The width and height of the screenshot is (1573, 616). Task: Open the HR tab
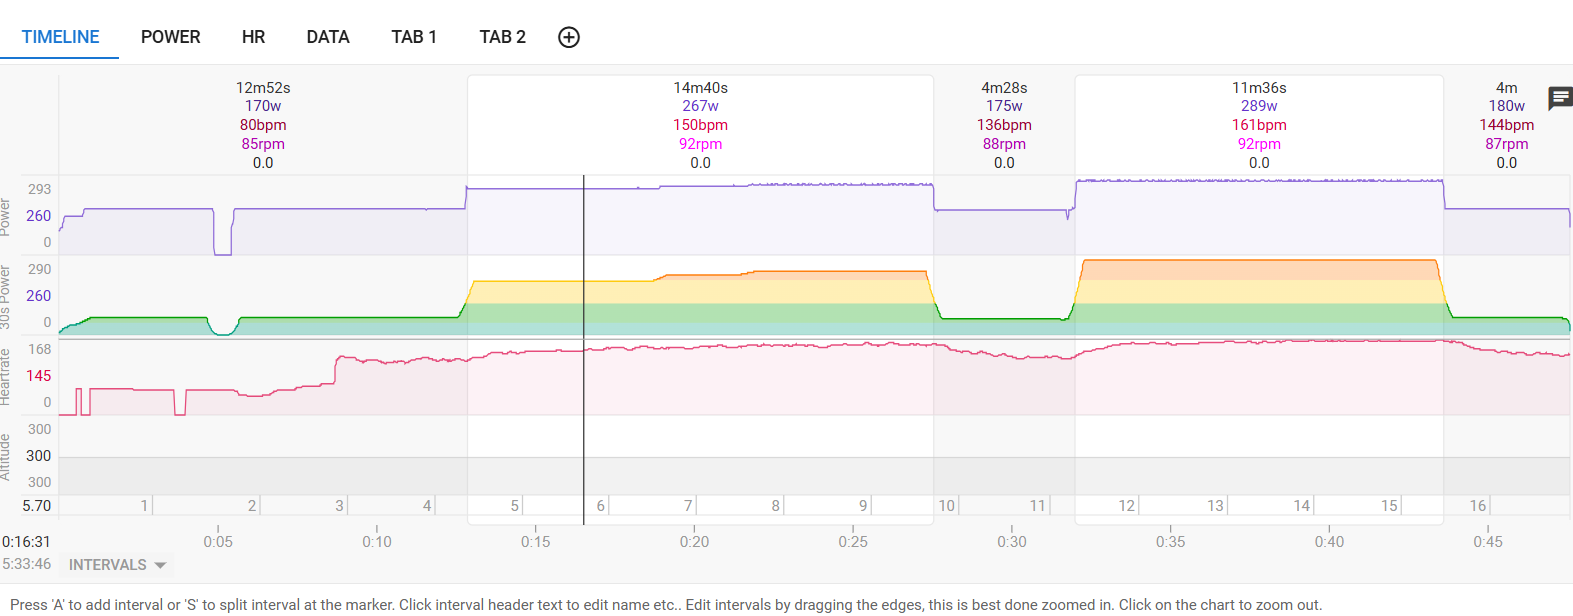pyautogui.click(x=253, y=37)
